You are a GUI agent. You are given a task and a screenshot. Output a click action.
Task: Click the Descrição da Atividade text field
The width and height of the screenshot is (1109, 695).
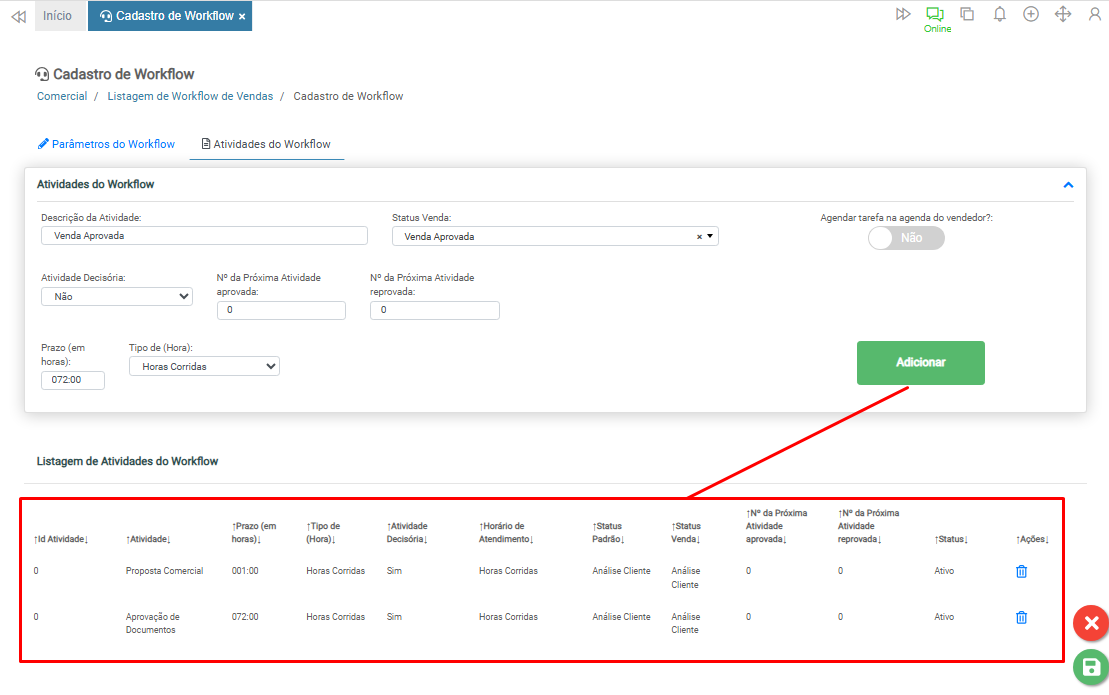pos(204,236)
